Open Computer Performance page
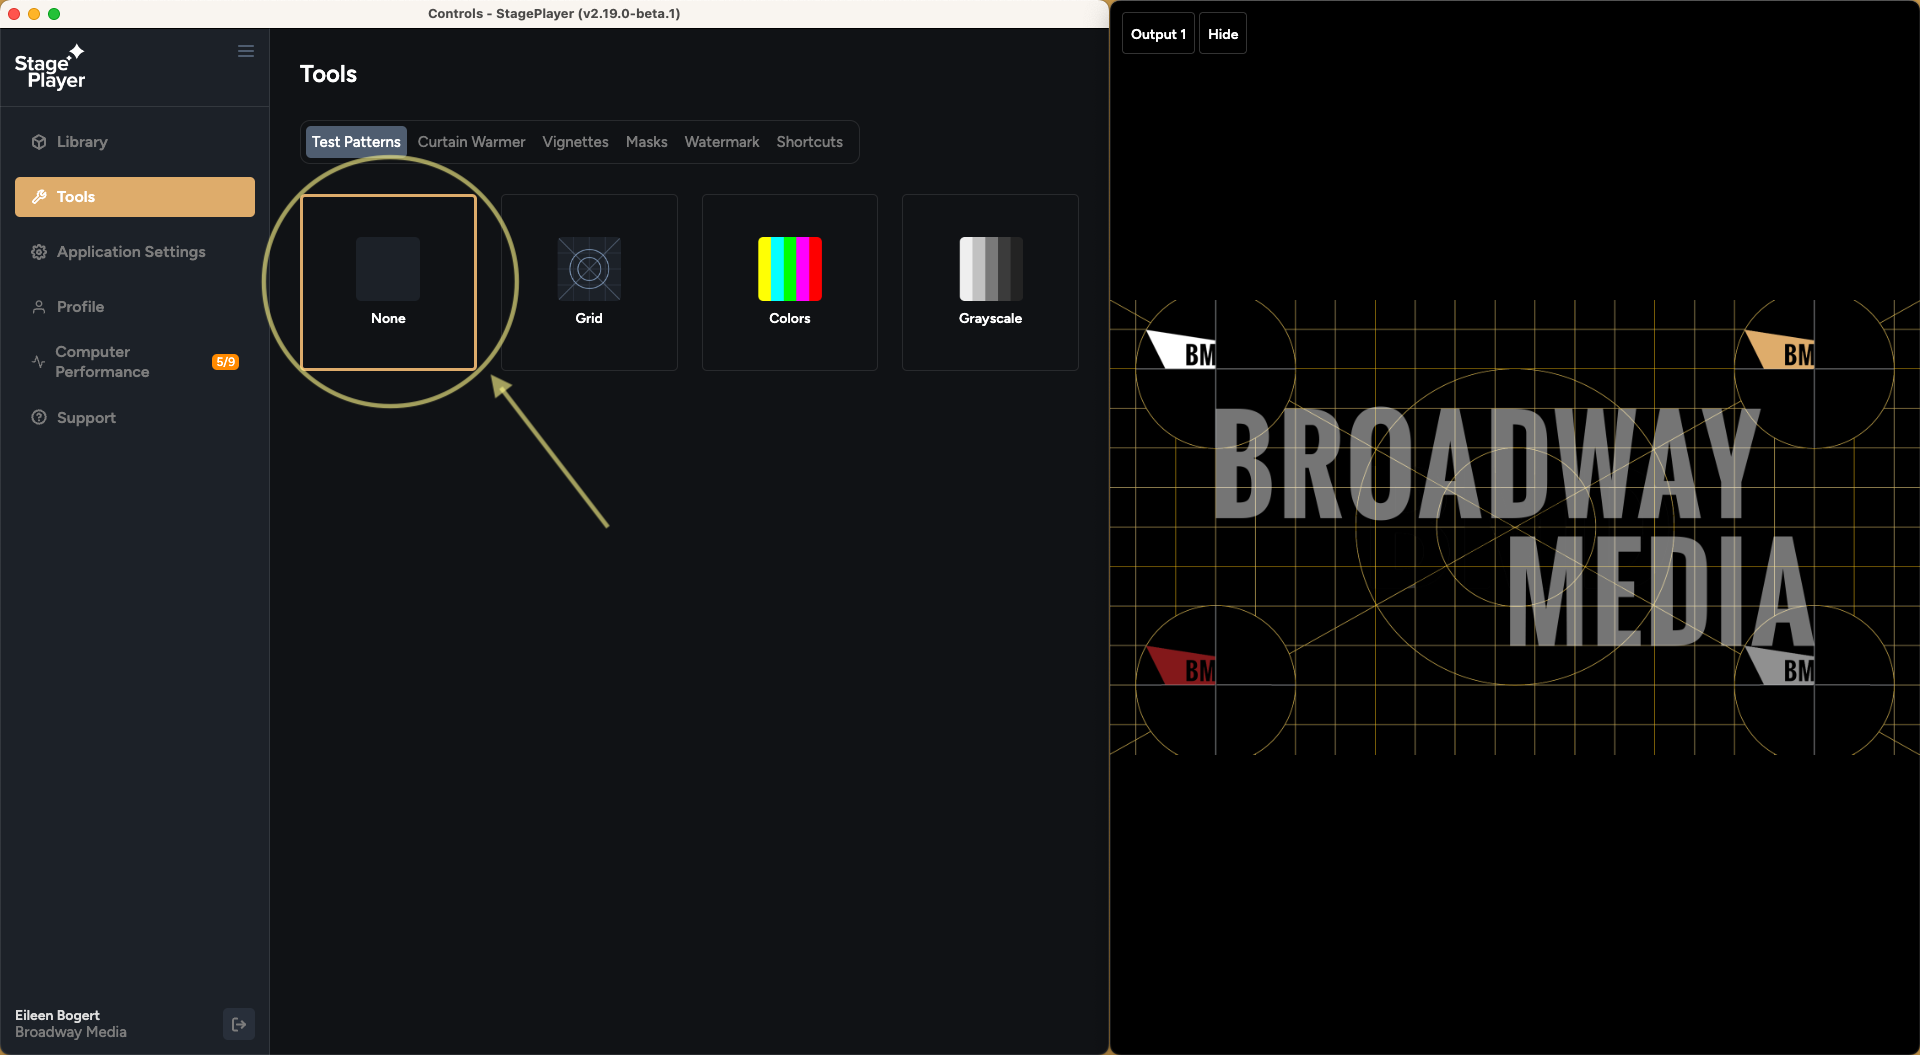1920x1055 pixels. (x=135, y=362)
